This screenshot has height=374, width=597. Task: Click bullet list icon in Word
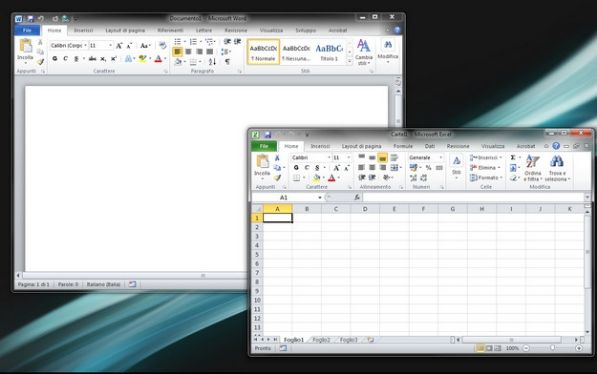click(x=178, y=42)
